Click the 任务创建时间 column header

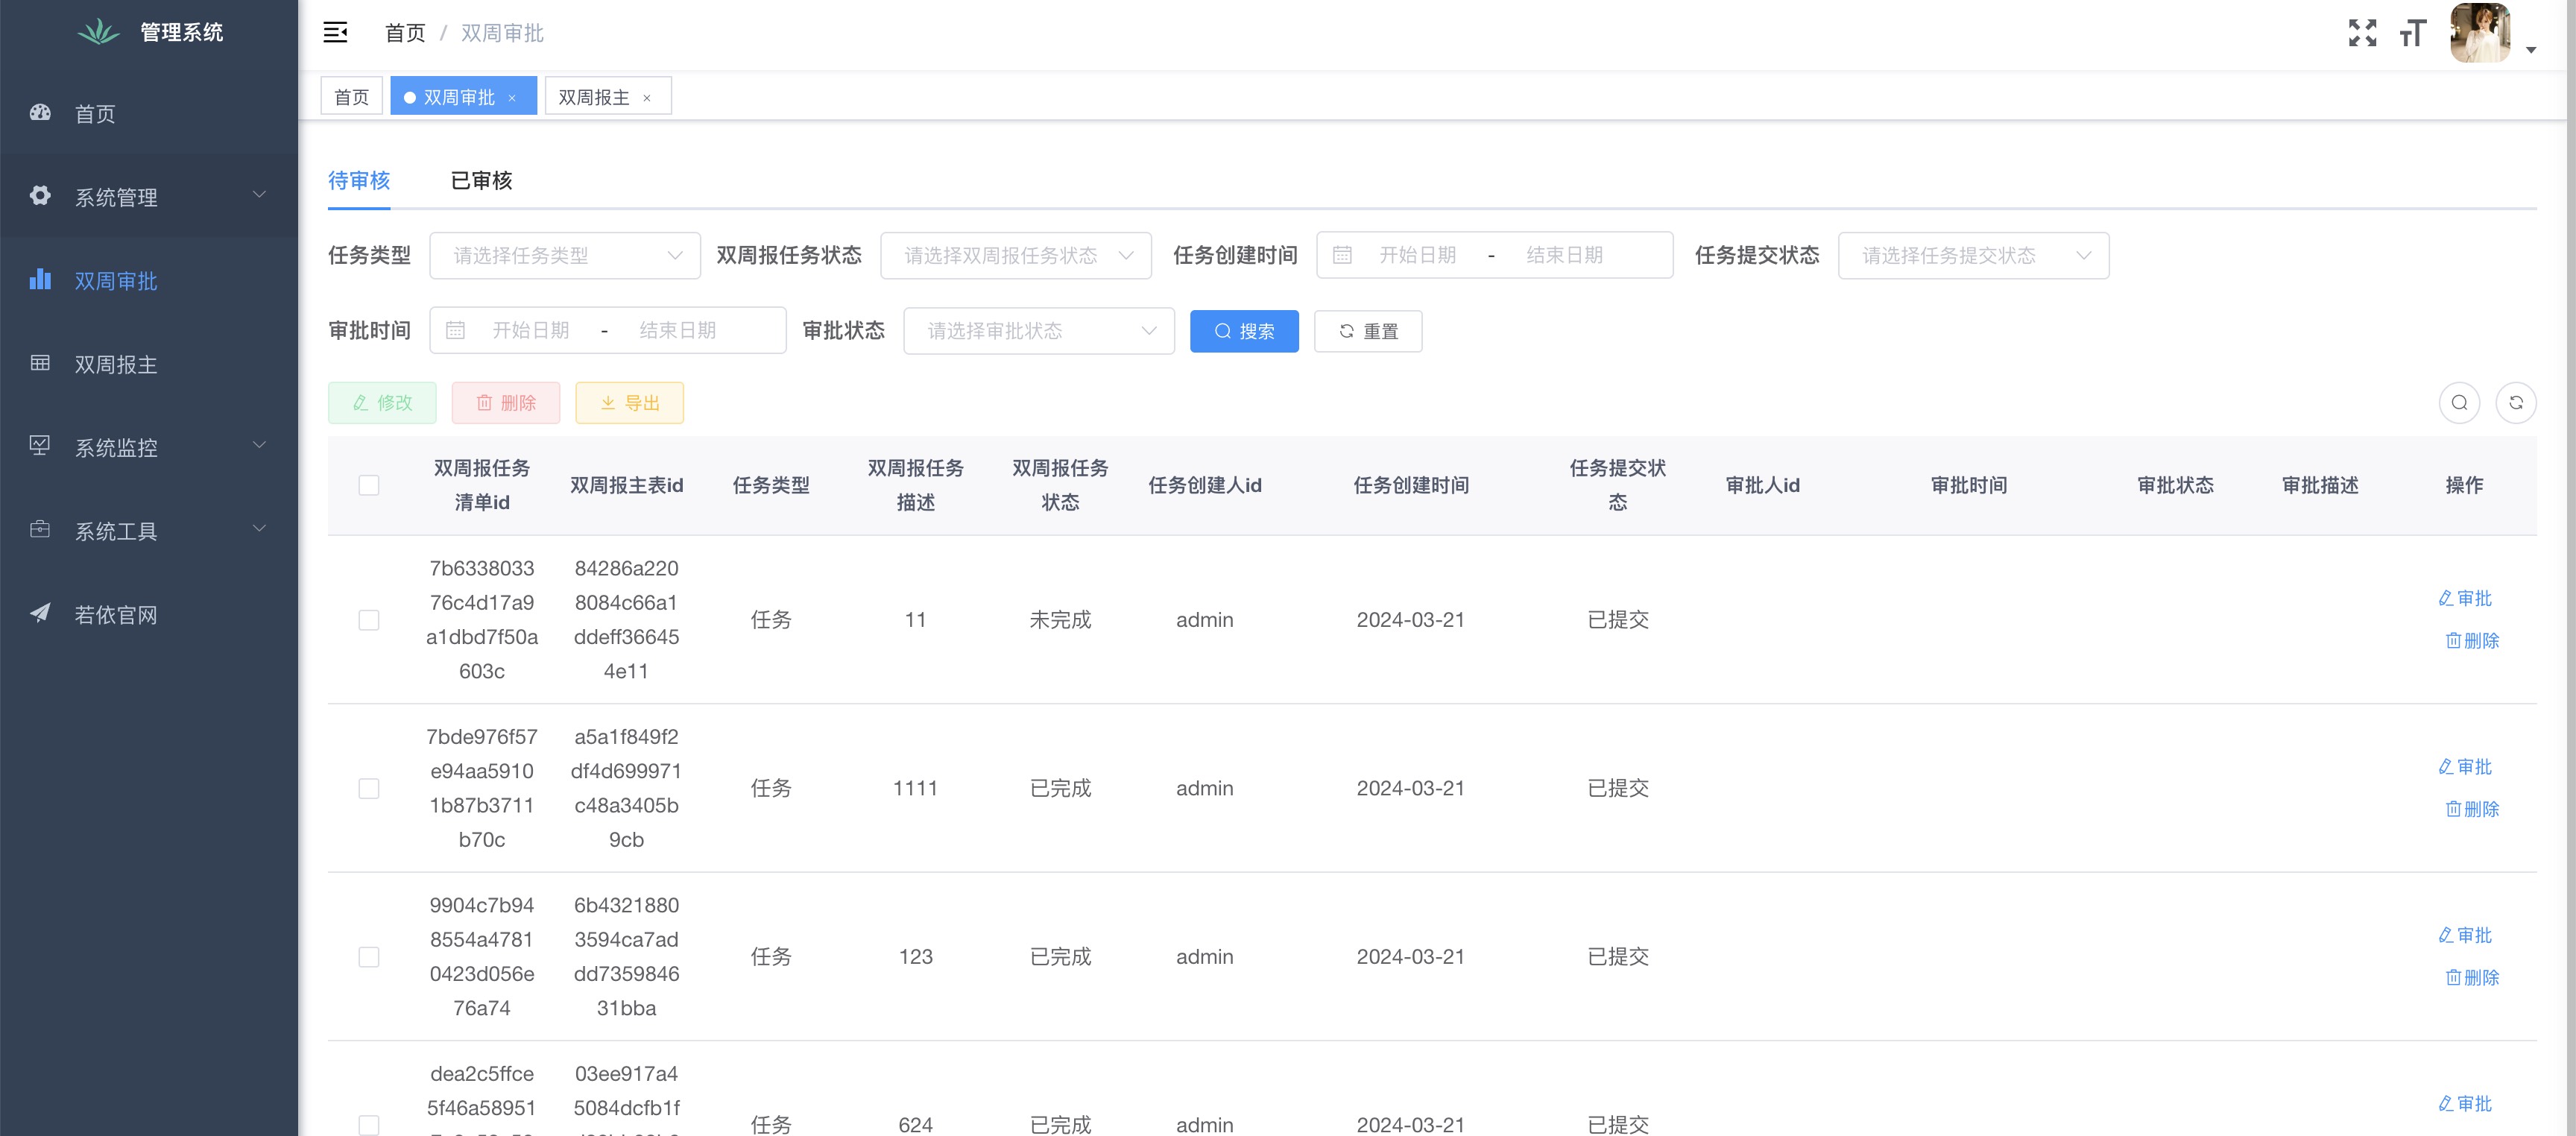(x=1410, y=485)
